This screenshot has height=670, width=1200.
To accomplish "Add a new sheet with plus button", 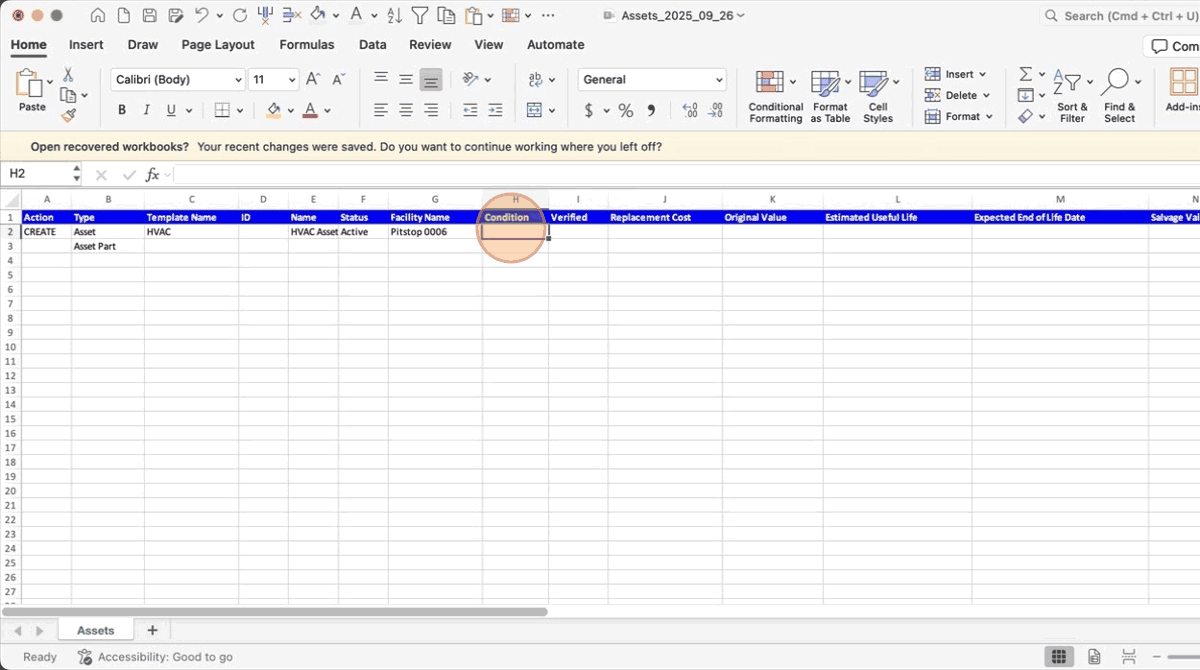I will (152, 631).
